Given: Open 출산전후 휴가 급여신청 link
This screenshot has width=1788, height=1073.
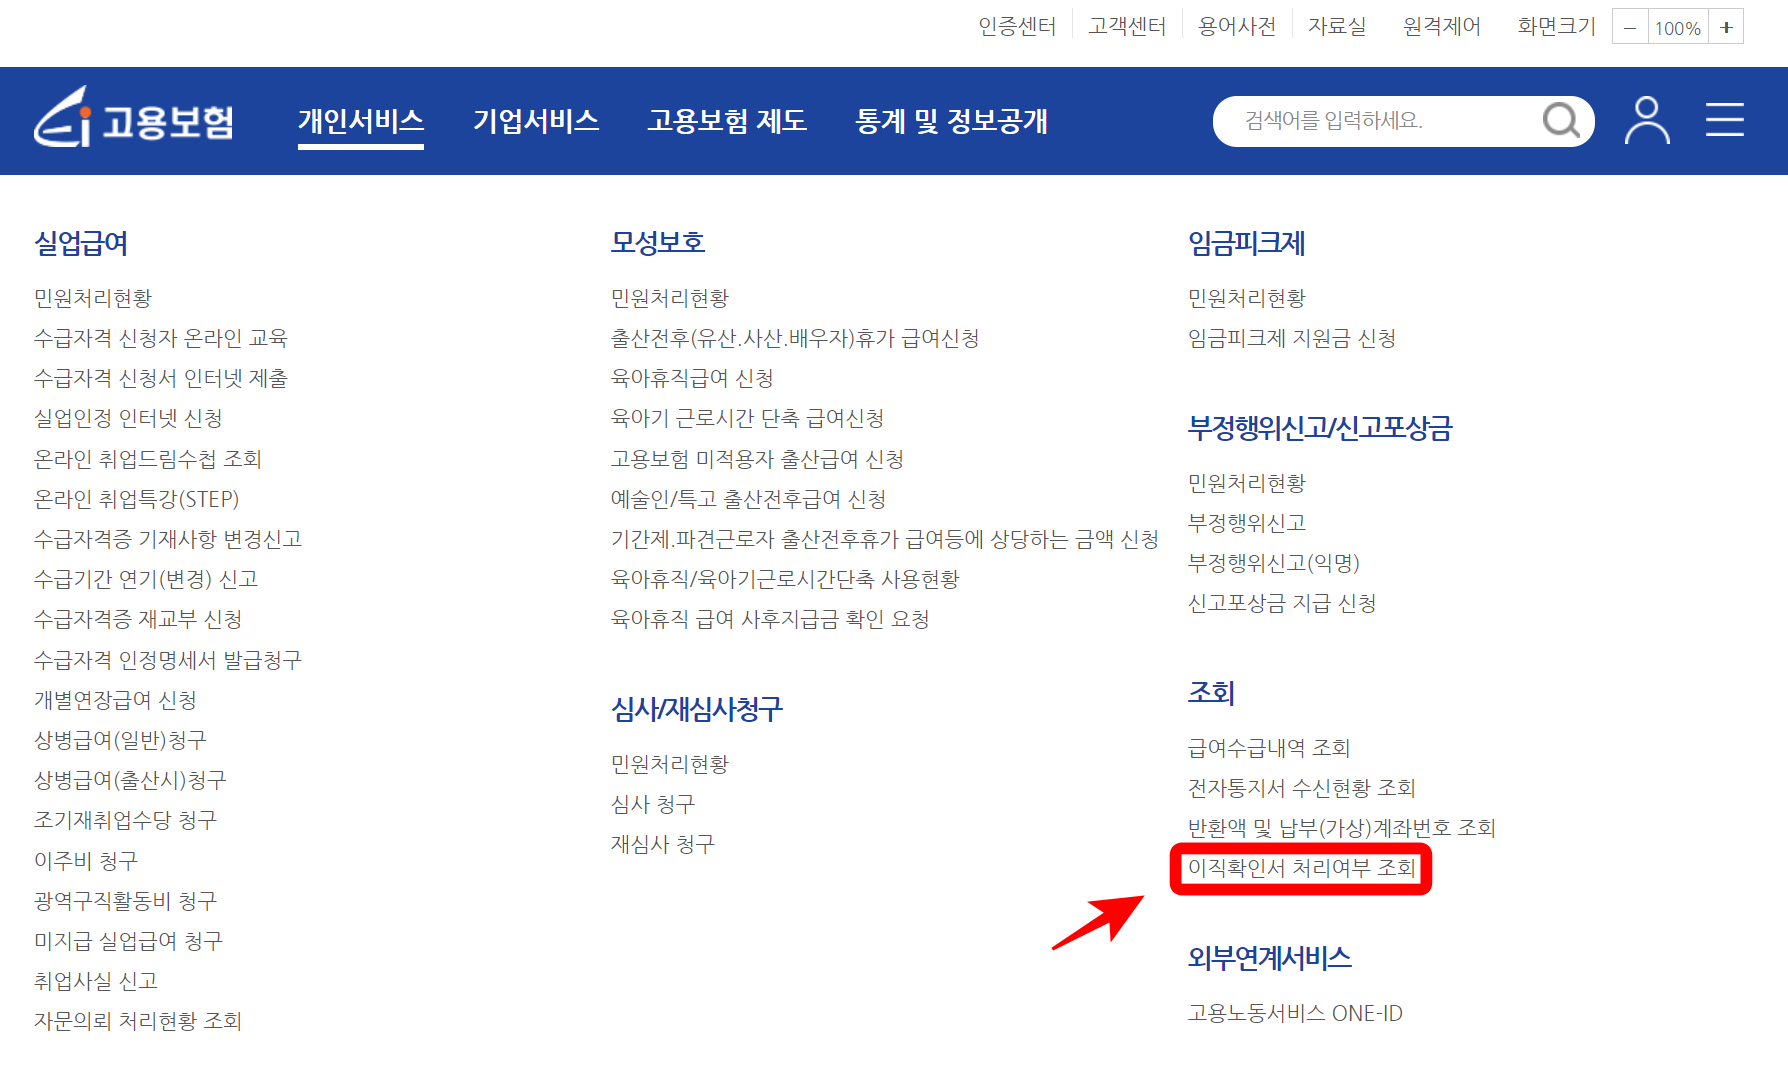Looking at the screenshot, I should coord(795,338).
